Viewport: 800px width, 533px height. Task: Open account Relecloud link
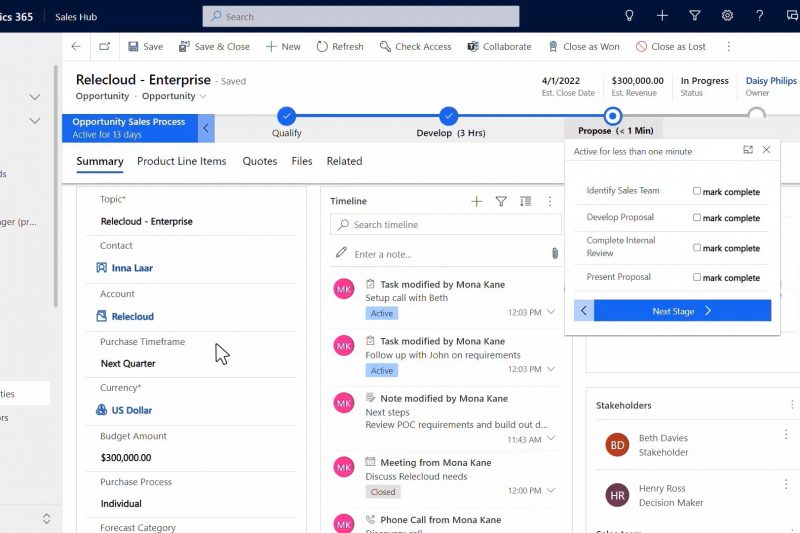[x=133, y=316]
